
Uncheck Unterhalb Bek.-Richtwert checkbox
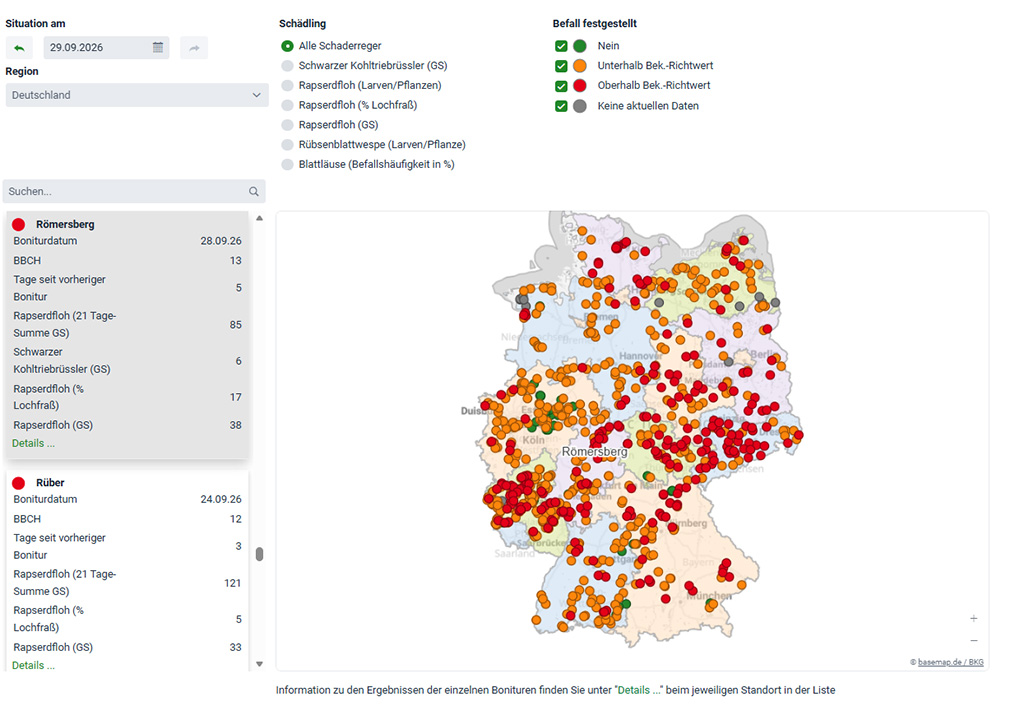[561, 66]
